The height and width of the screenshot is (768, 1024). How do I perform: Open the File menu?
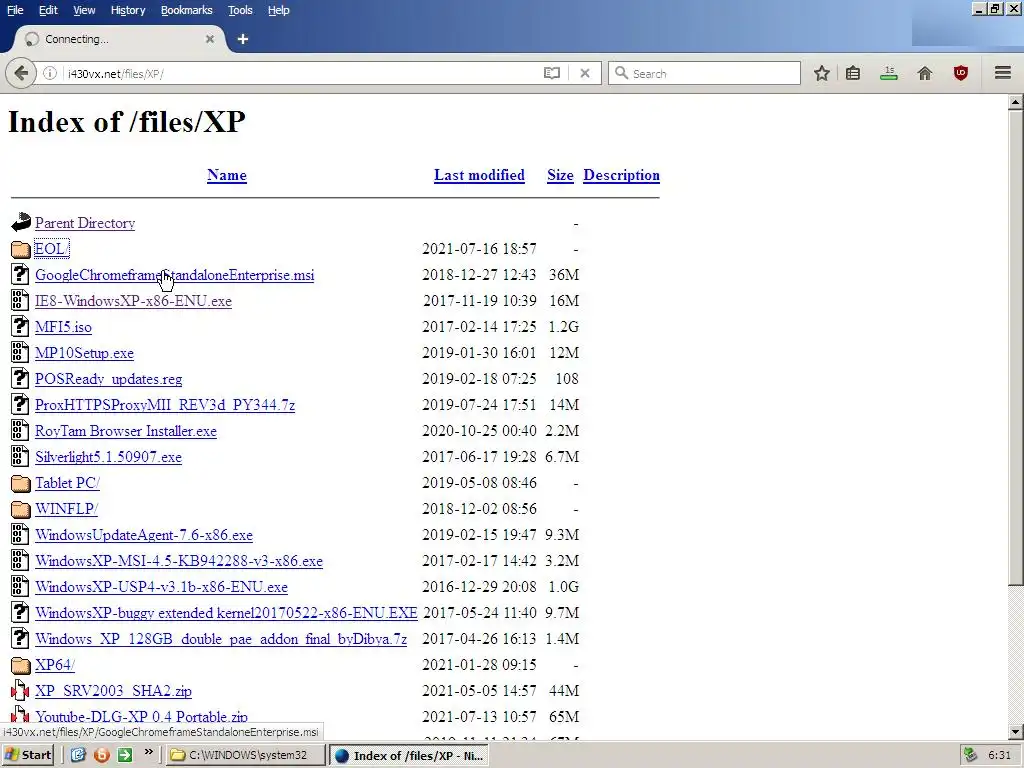point(15,10)
